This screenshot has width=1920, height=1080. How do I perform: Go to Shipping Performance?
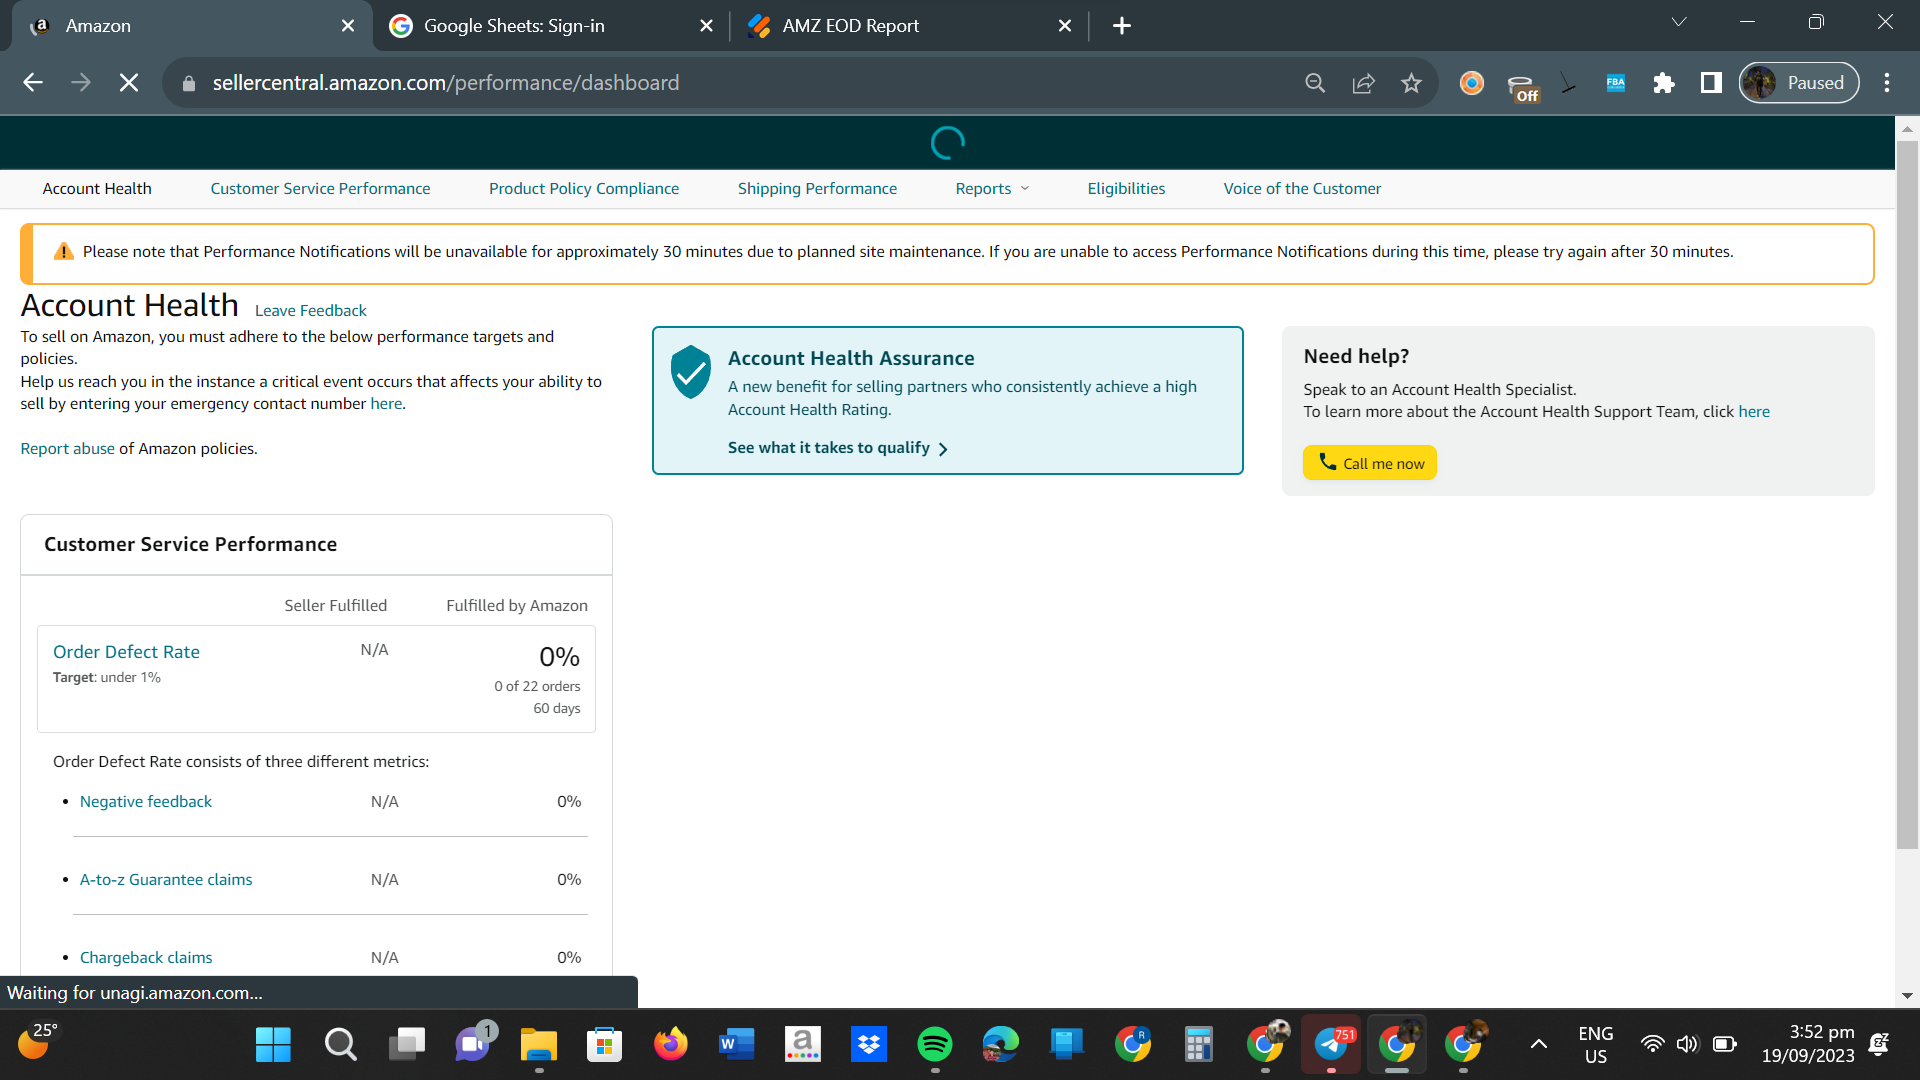817,189
